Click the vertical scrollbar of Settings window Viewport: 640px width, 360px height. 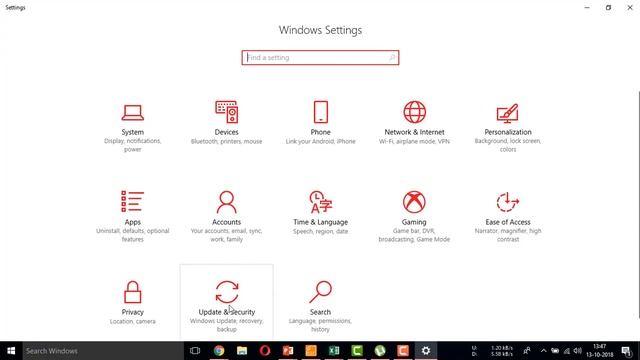(638, 204)
